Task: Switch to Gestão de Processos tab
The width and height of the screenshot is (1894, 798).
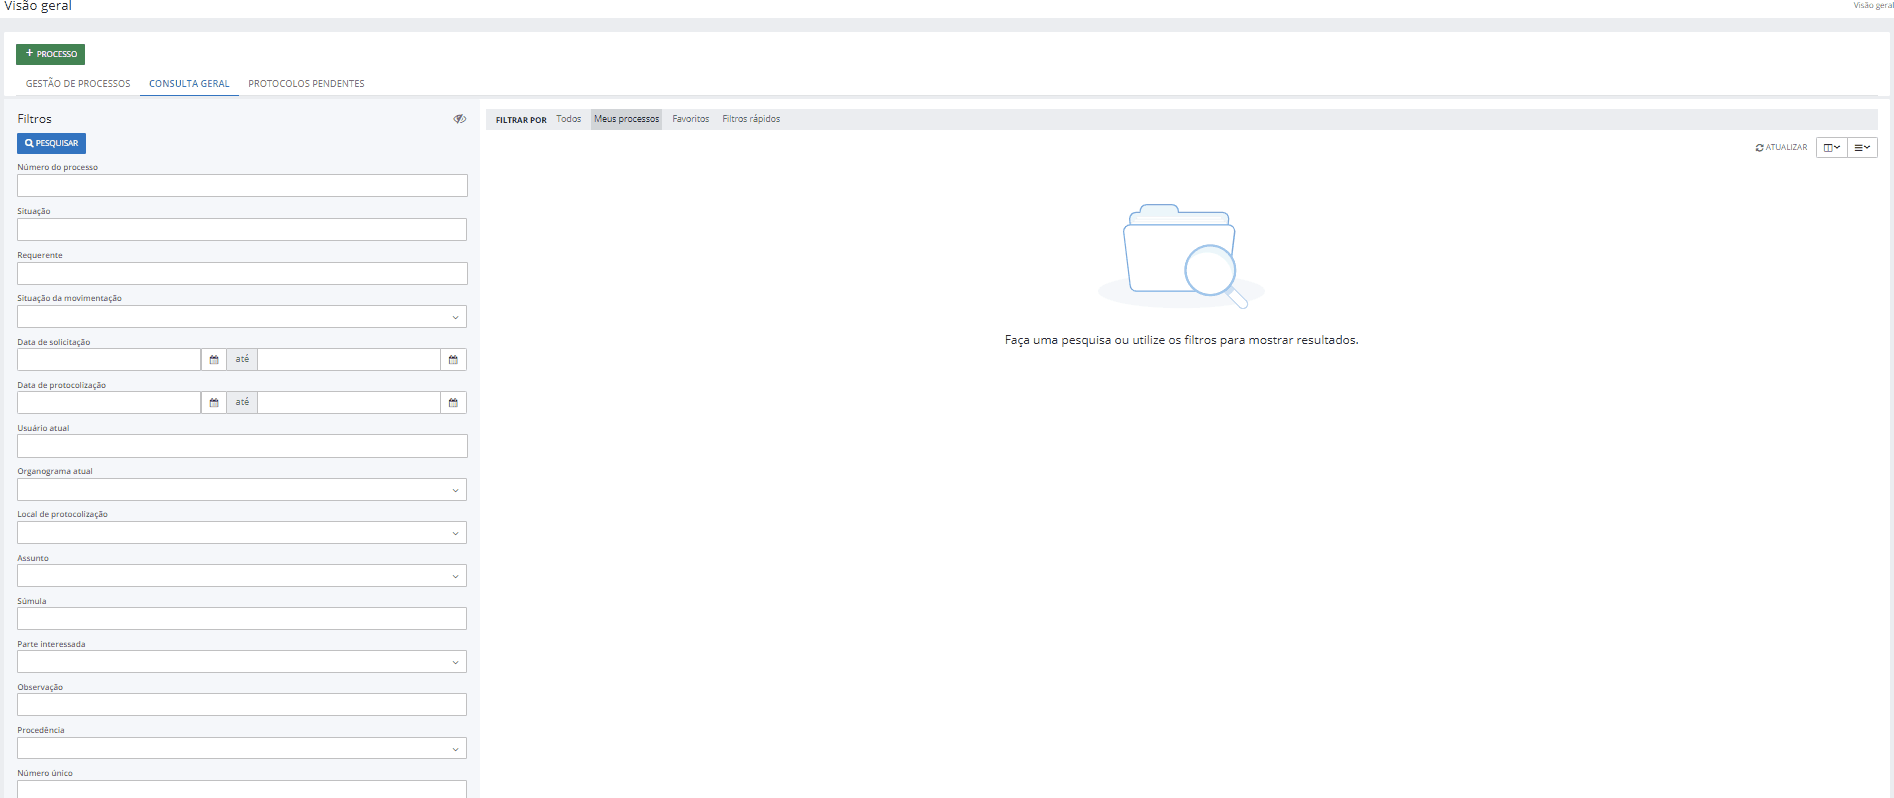Action: pyautogui.click(x=78, y=84)
